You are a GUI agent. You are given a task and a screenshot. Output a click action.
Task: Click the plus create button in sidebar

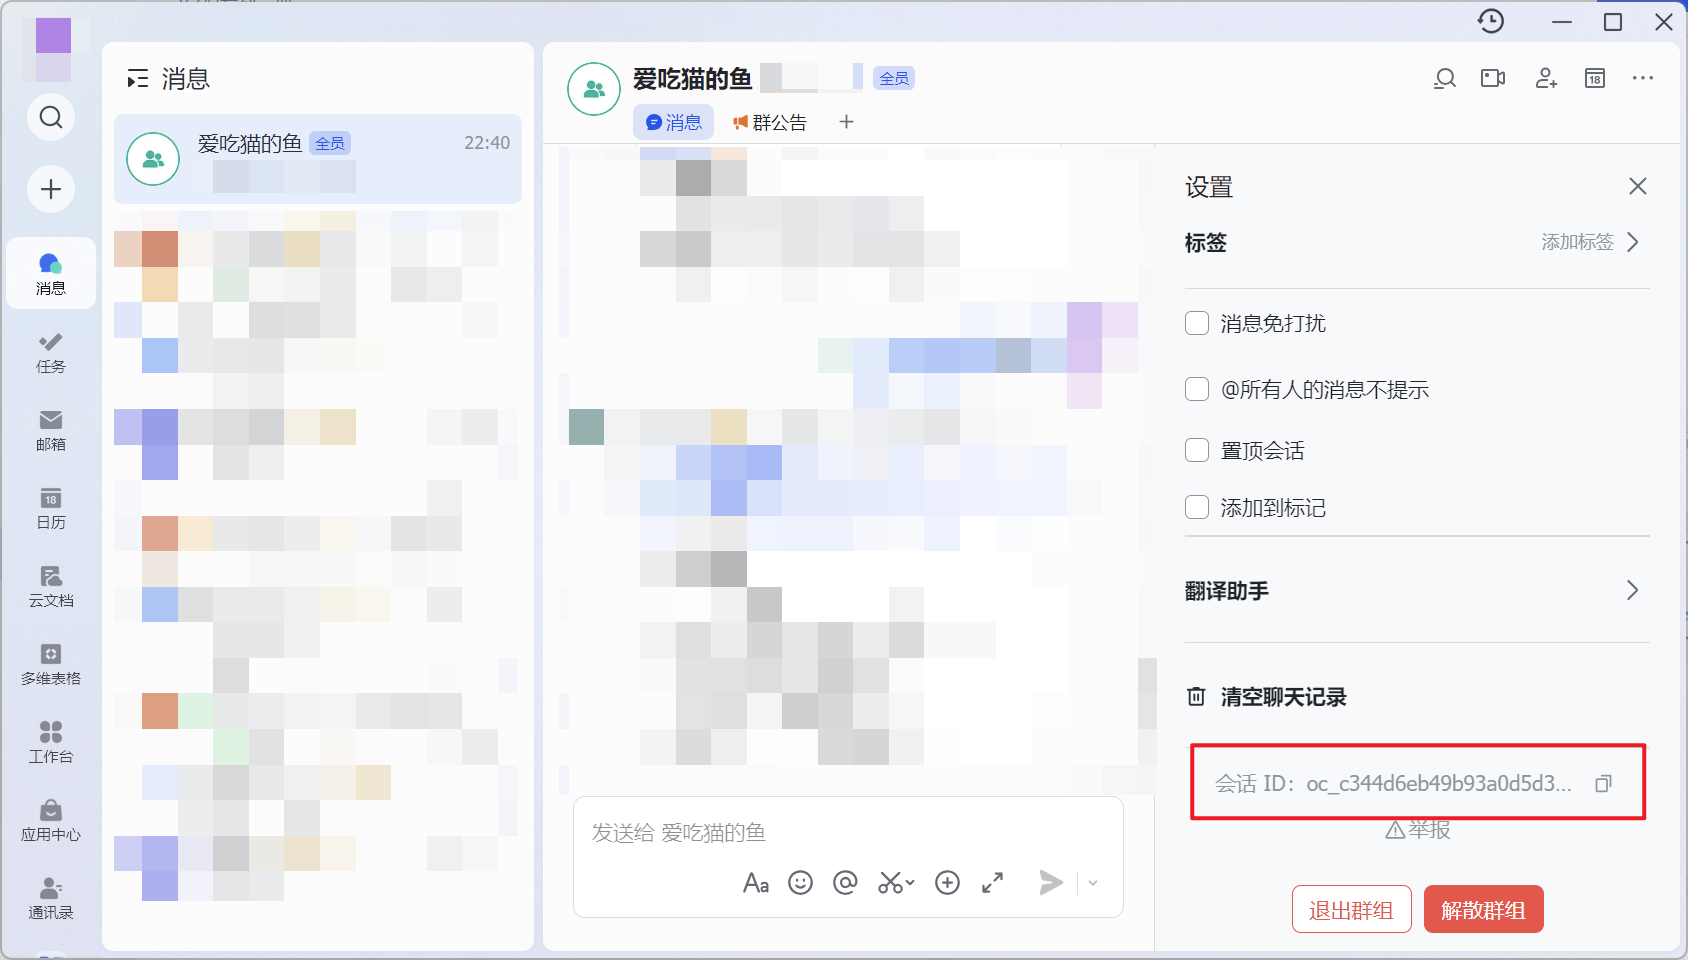coord(51,189)
